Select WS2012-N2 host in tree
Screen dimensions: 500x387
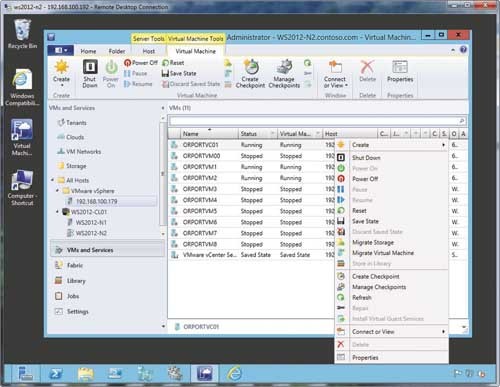(87, 233)
